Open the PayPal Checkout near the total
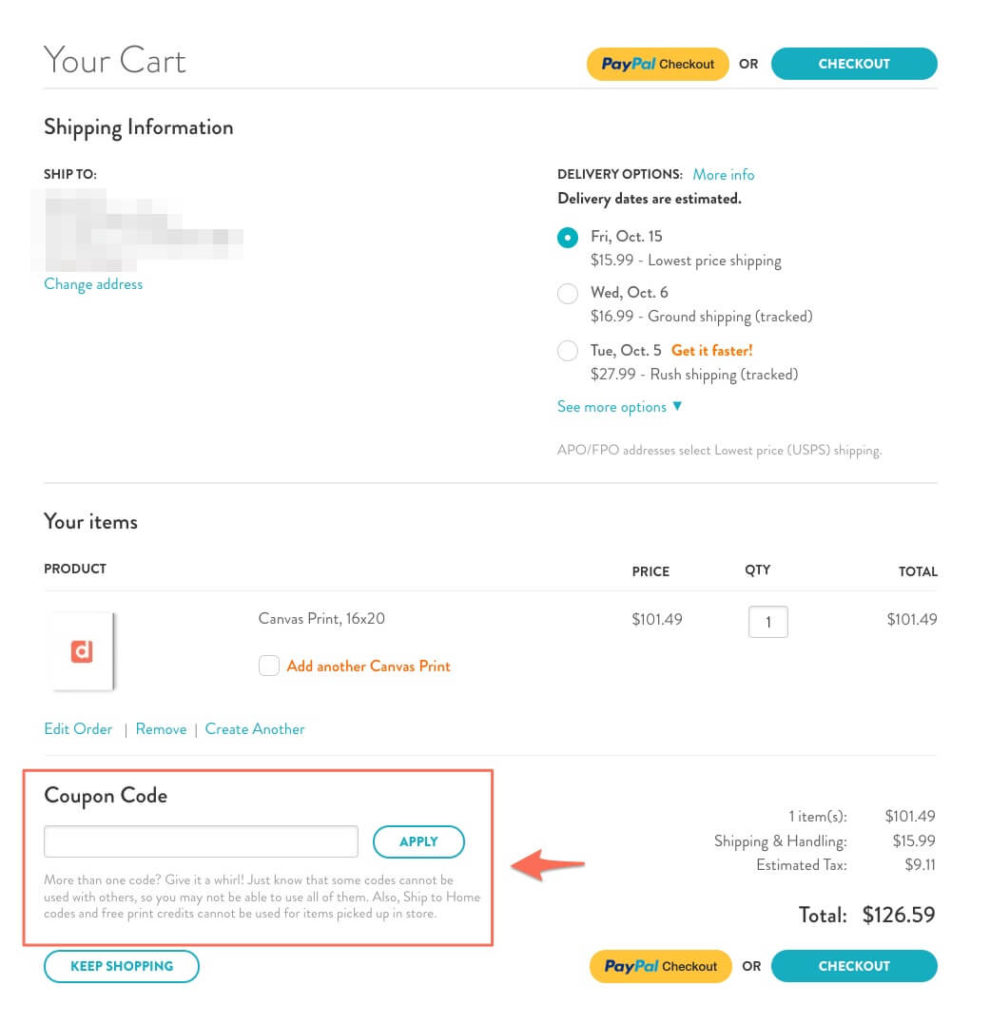This screenshot has height=1024, width=990. 659,966
